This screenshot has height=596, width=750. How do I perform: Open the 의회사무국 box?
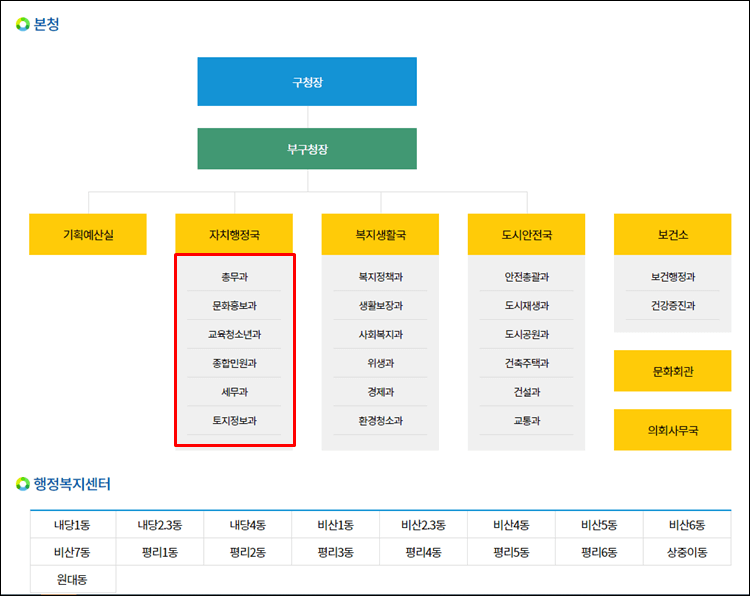click(673, 430)
